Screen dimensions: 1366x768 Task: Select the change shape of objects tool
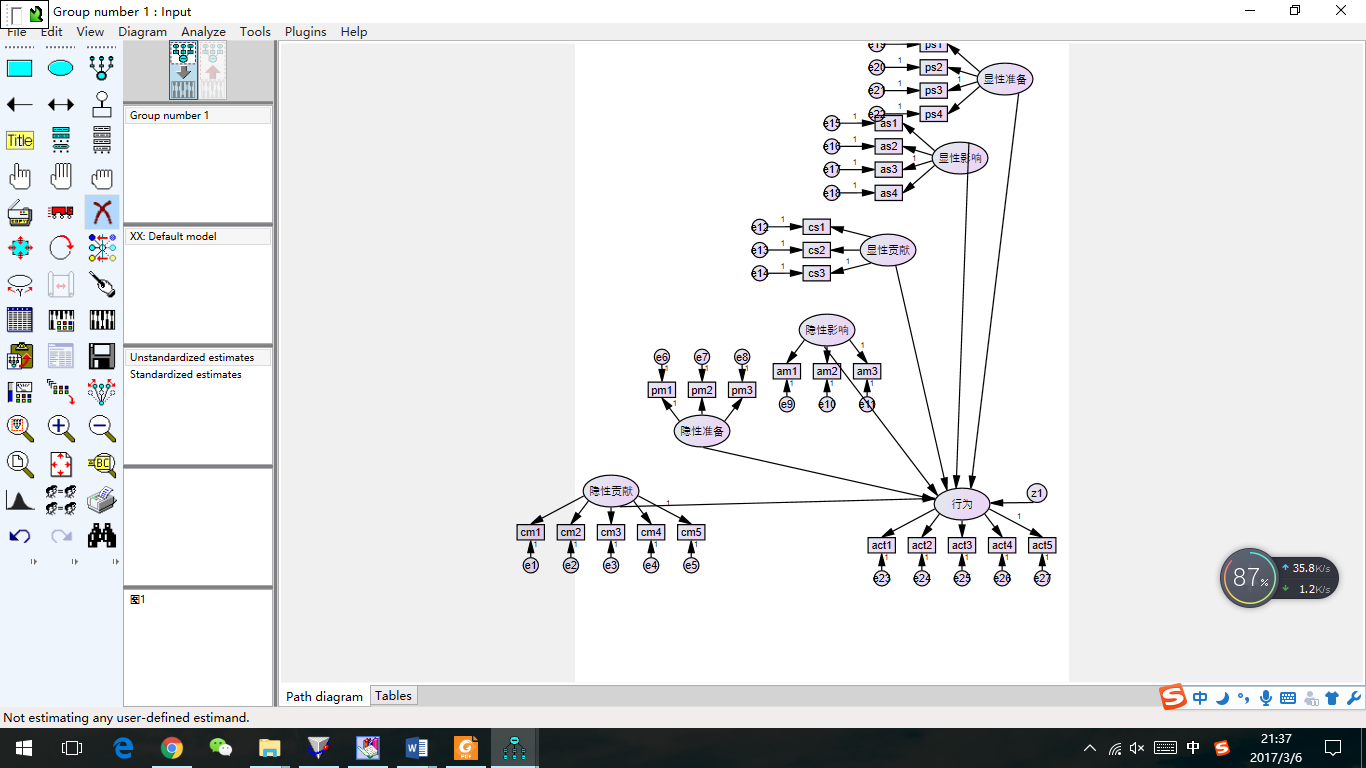pyautogui.click(x=20, y=247)
